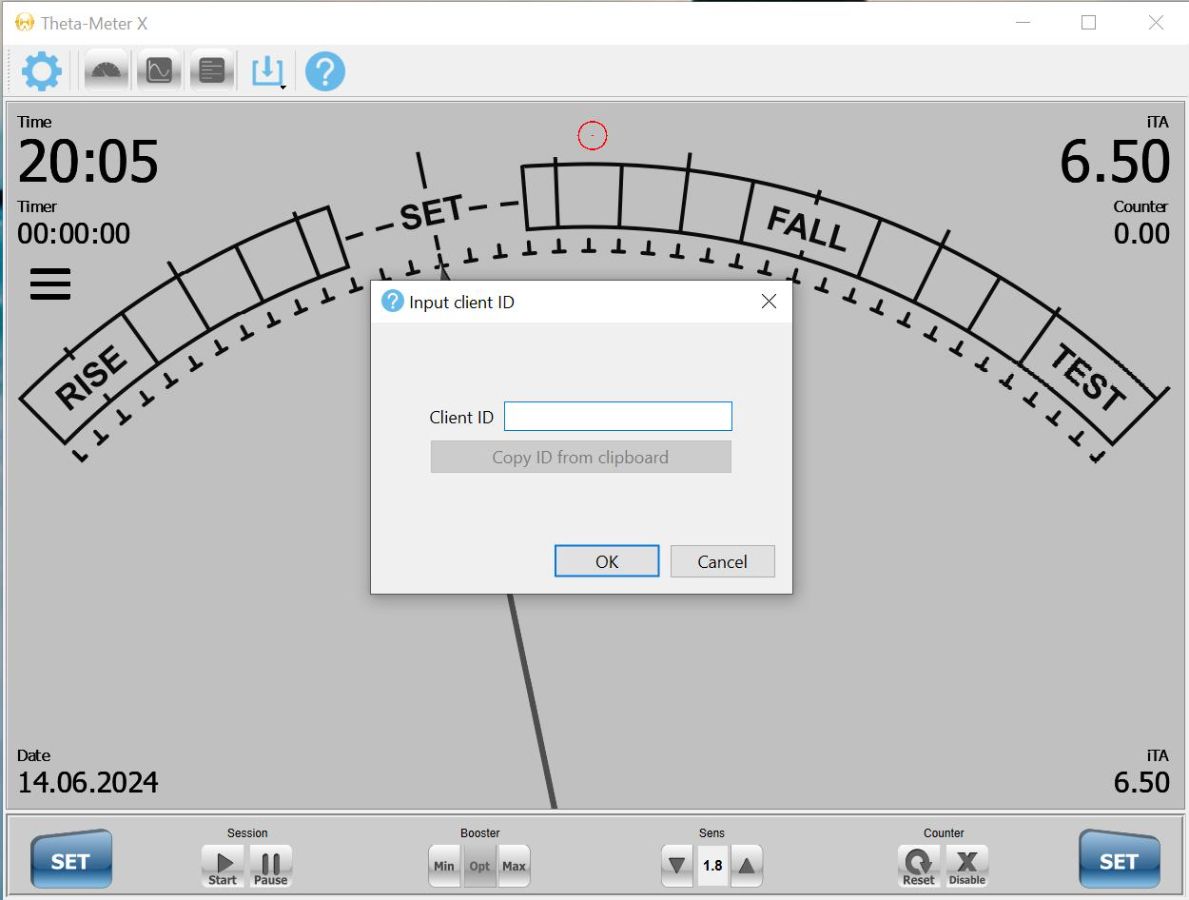The width and height of the screenshot is (1189, 900).
Task: Click the Counter value 0.00
Action: click(1141, 234)
